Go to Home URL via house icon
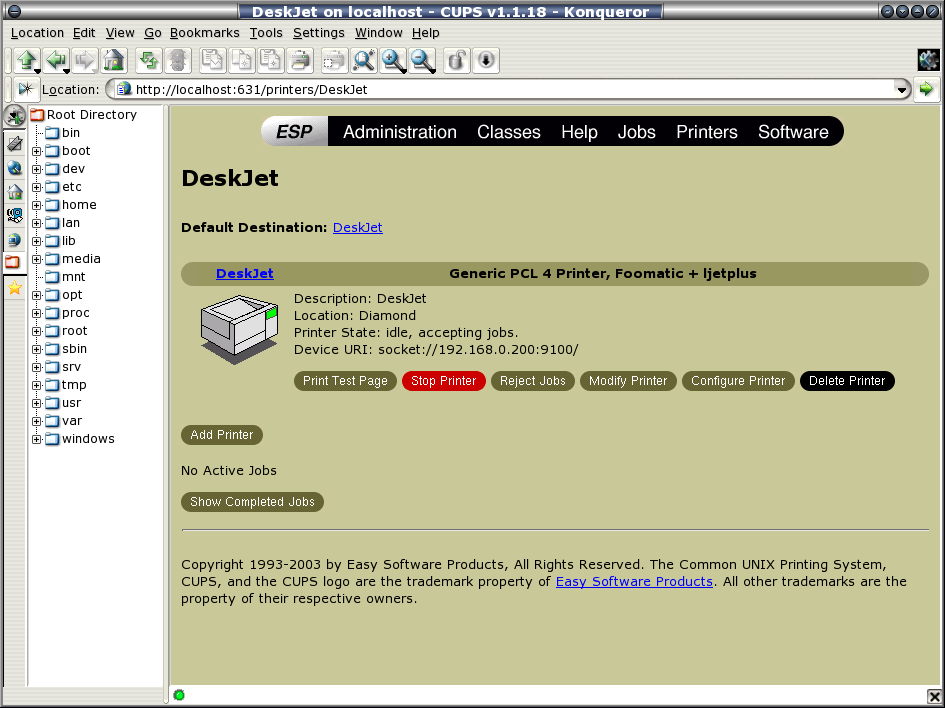The image size is (945, 708). tap(113, 60)
